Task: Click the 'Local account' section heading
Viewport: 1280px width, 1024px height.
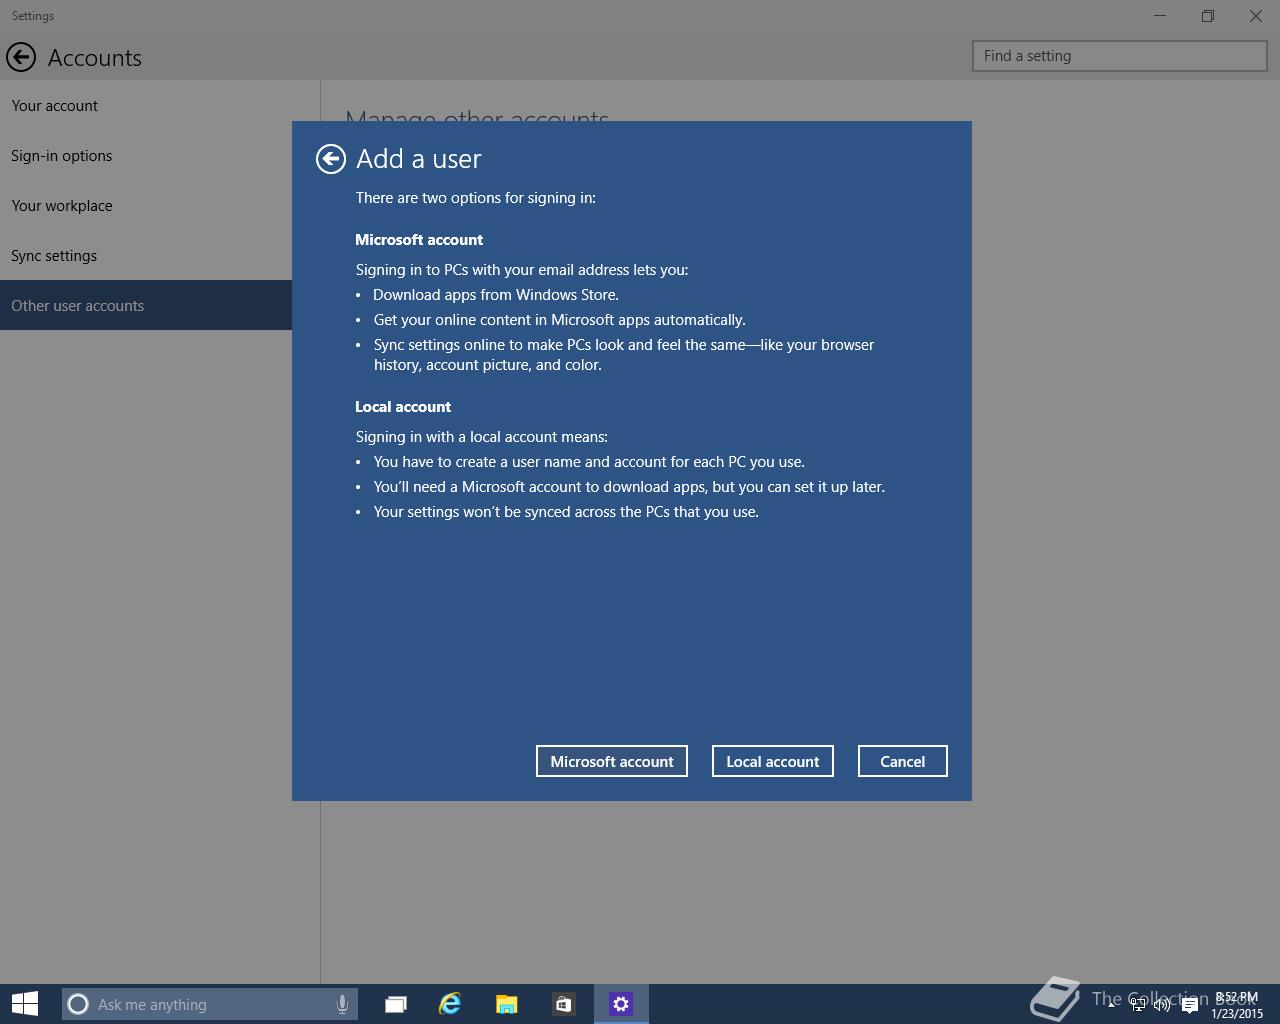Action: coord(403,407)
